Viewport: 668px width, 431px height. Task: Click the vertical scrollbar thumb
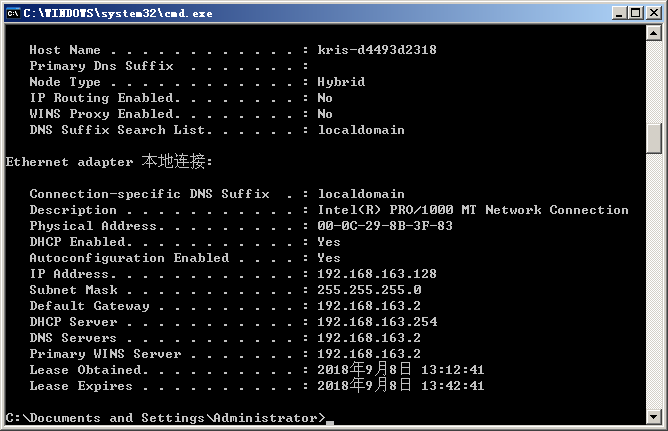coord(654,138)
